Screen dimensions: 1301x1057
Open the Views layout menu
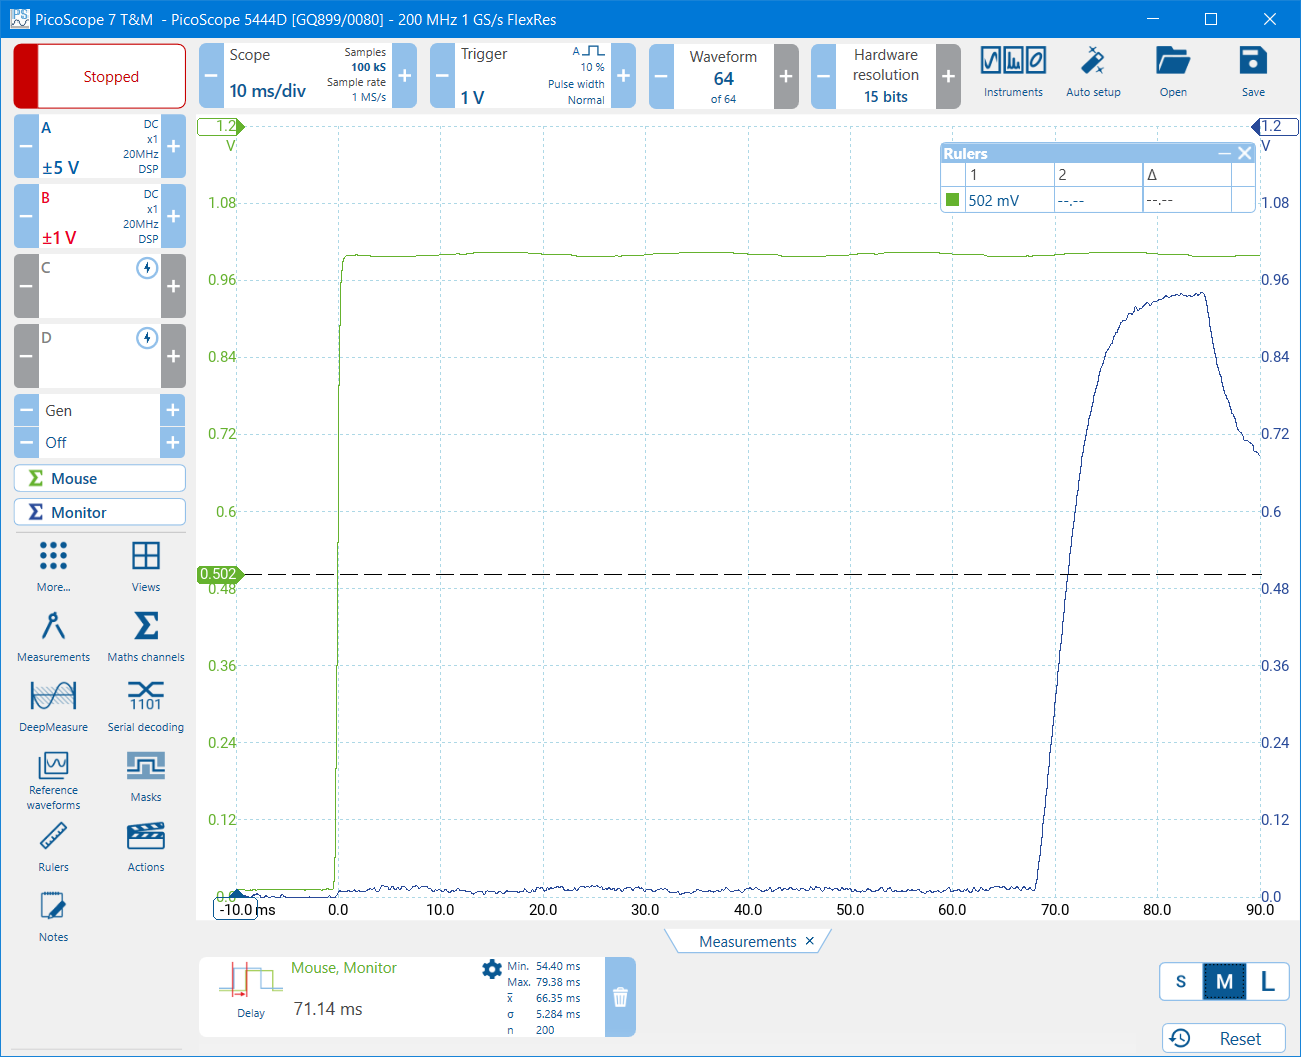click(x=146, y=566)
